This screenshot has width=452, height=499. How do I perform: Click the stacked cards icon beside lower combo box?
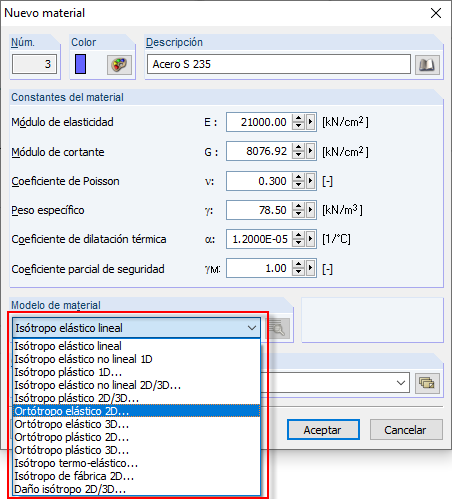point(427,383)
